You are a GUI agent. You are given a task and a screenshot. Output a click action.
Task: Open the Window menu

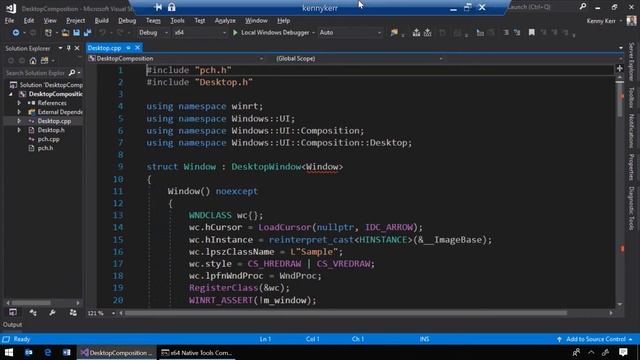256,20
